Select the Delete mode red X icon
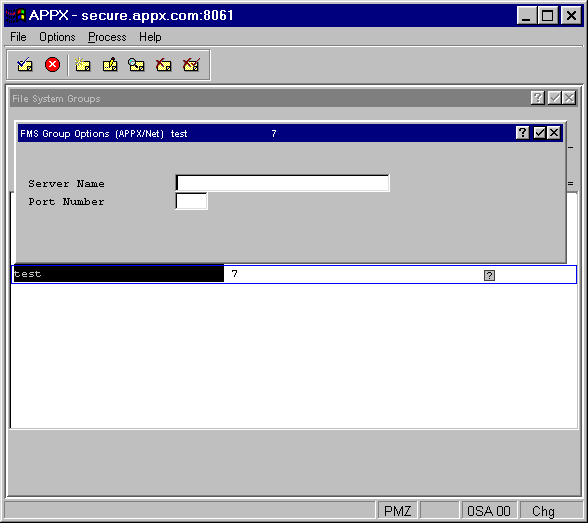Screen dimensions: 588x523 point(164,65)
